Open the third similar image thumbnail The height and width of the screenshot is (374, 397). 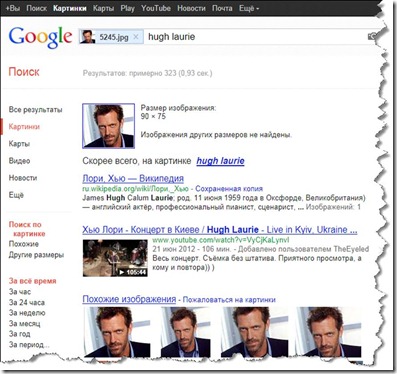pyautogui.click(x=255, y=332)
